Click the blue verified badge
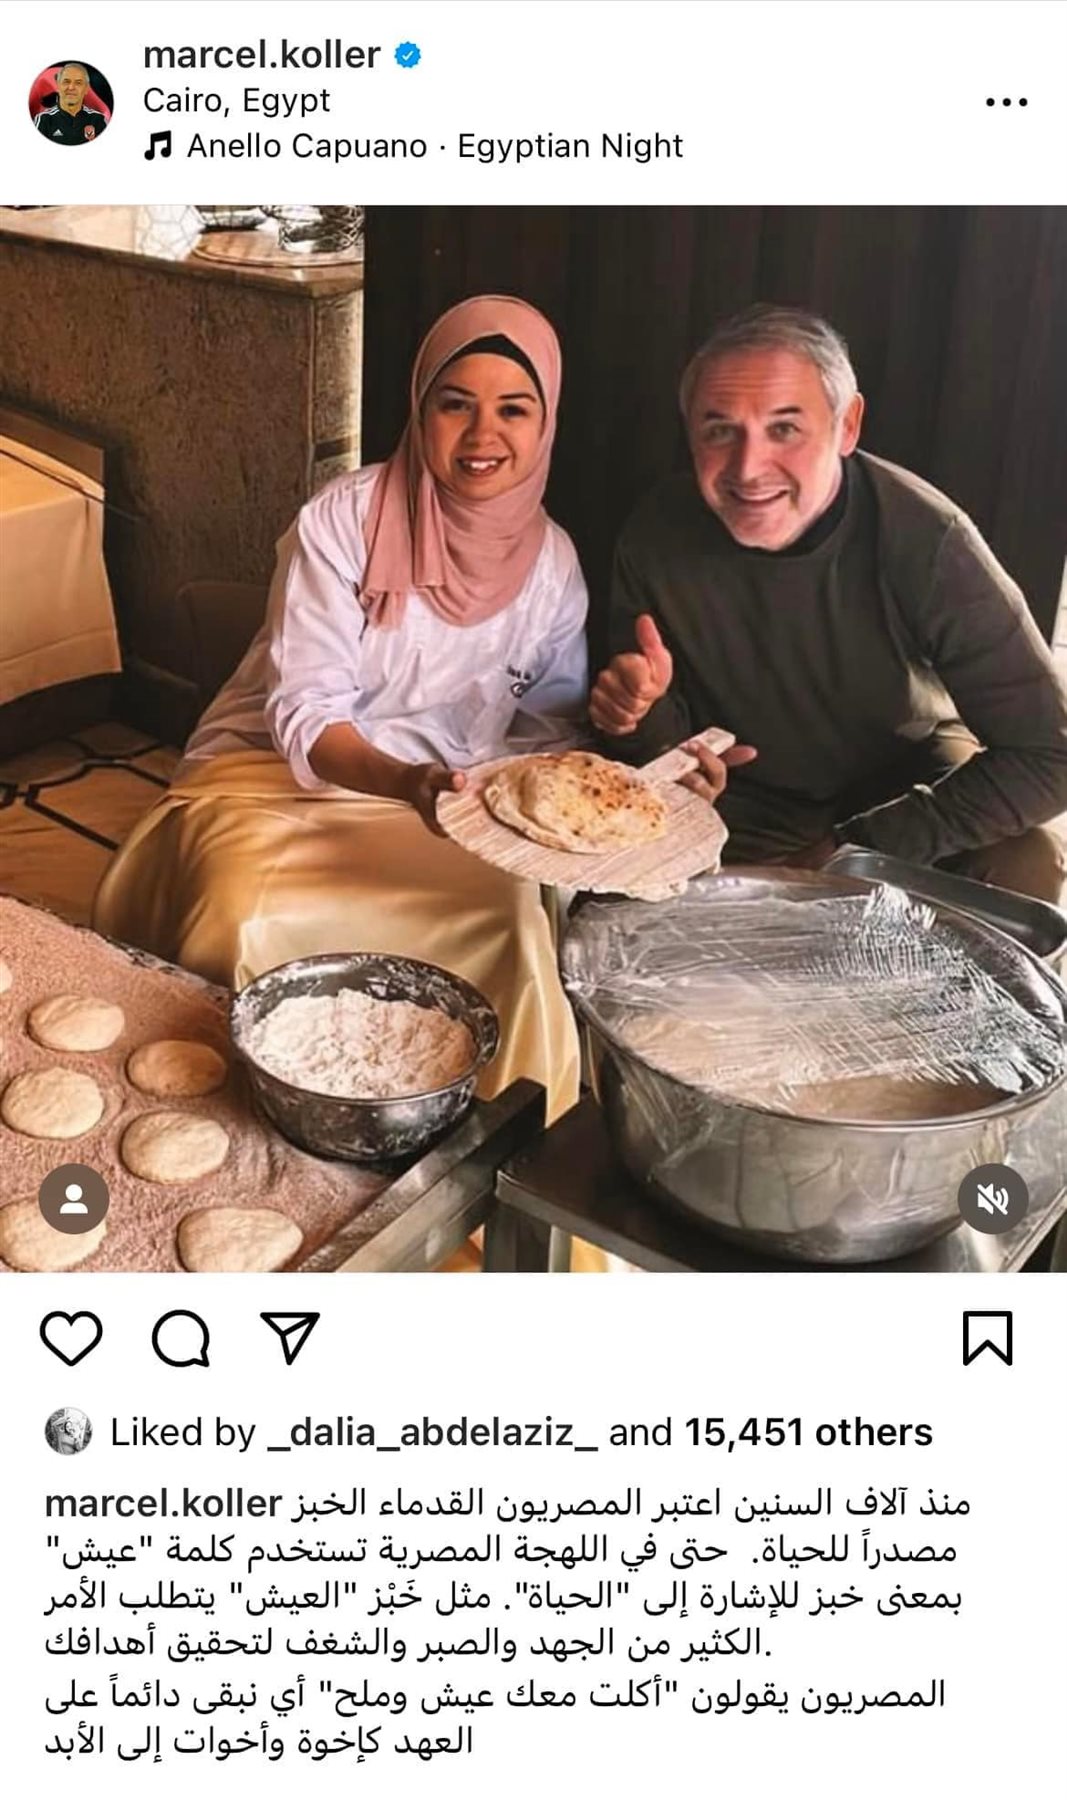 coord(407,55)
